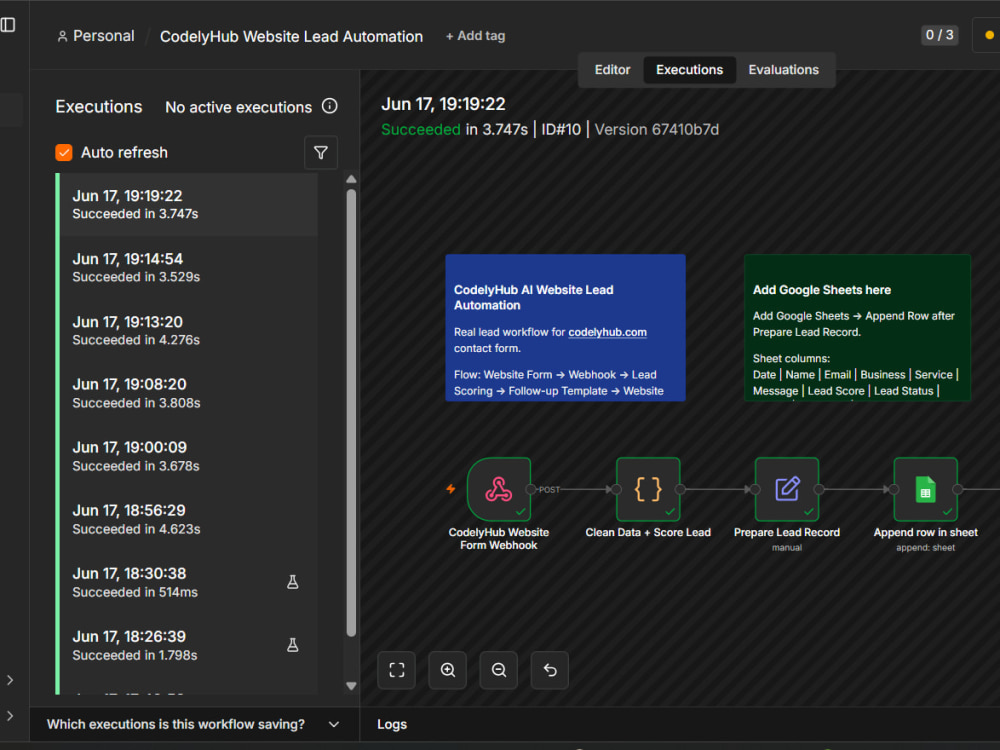1000x750 pixels.
Task: Click the flask icon on 18:30:38 execution
Action: point(293,582)
